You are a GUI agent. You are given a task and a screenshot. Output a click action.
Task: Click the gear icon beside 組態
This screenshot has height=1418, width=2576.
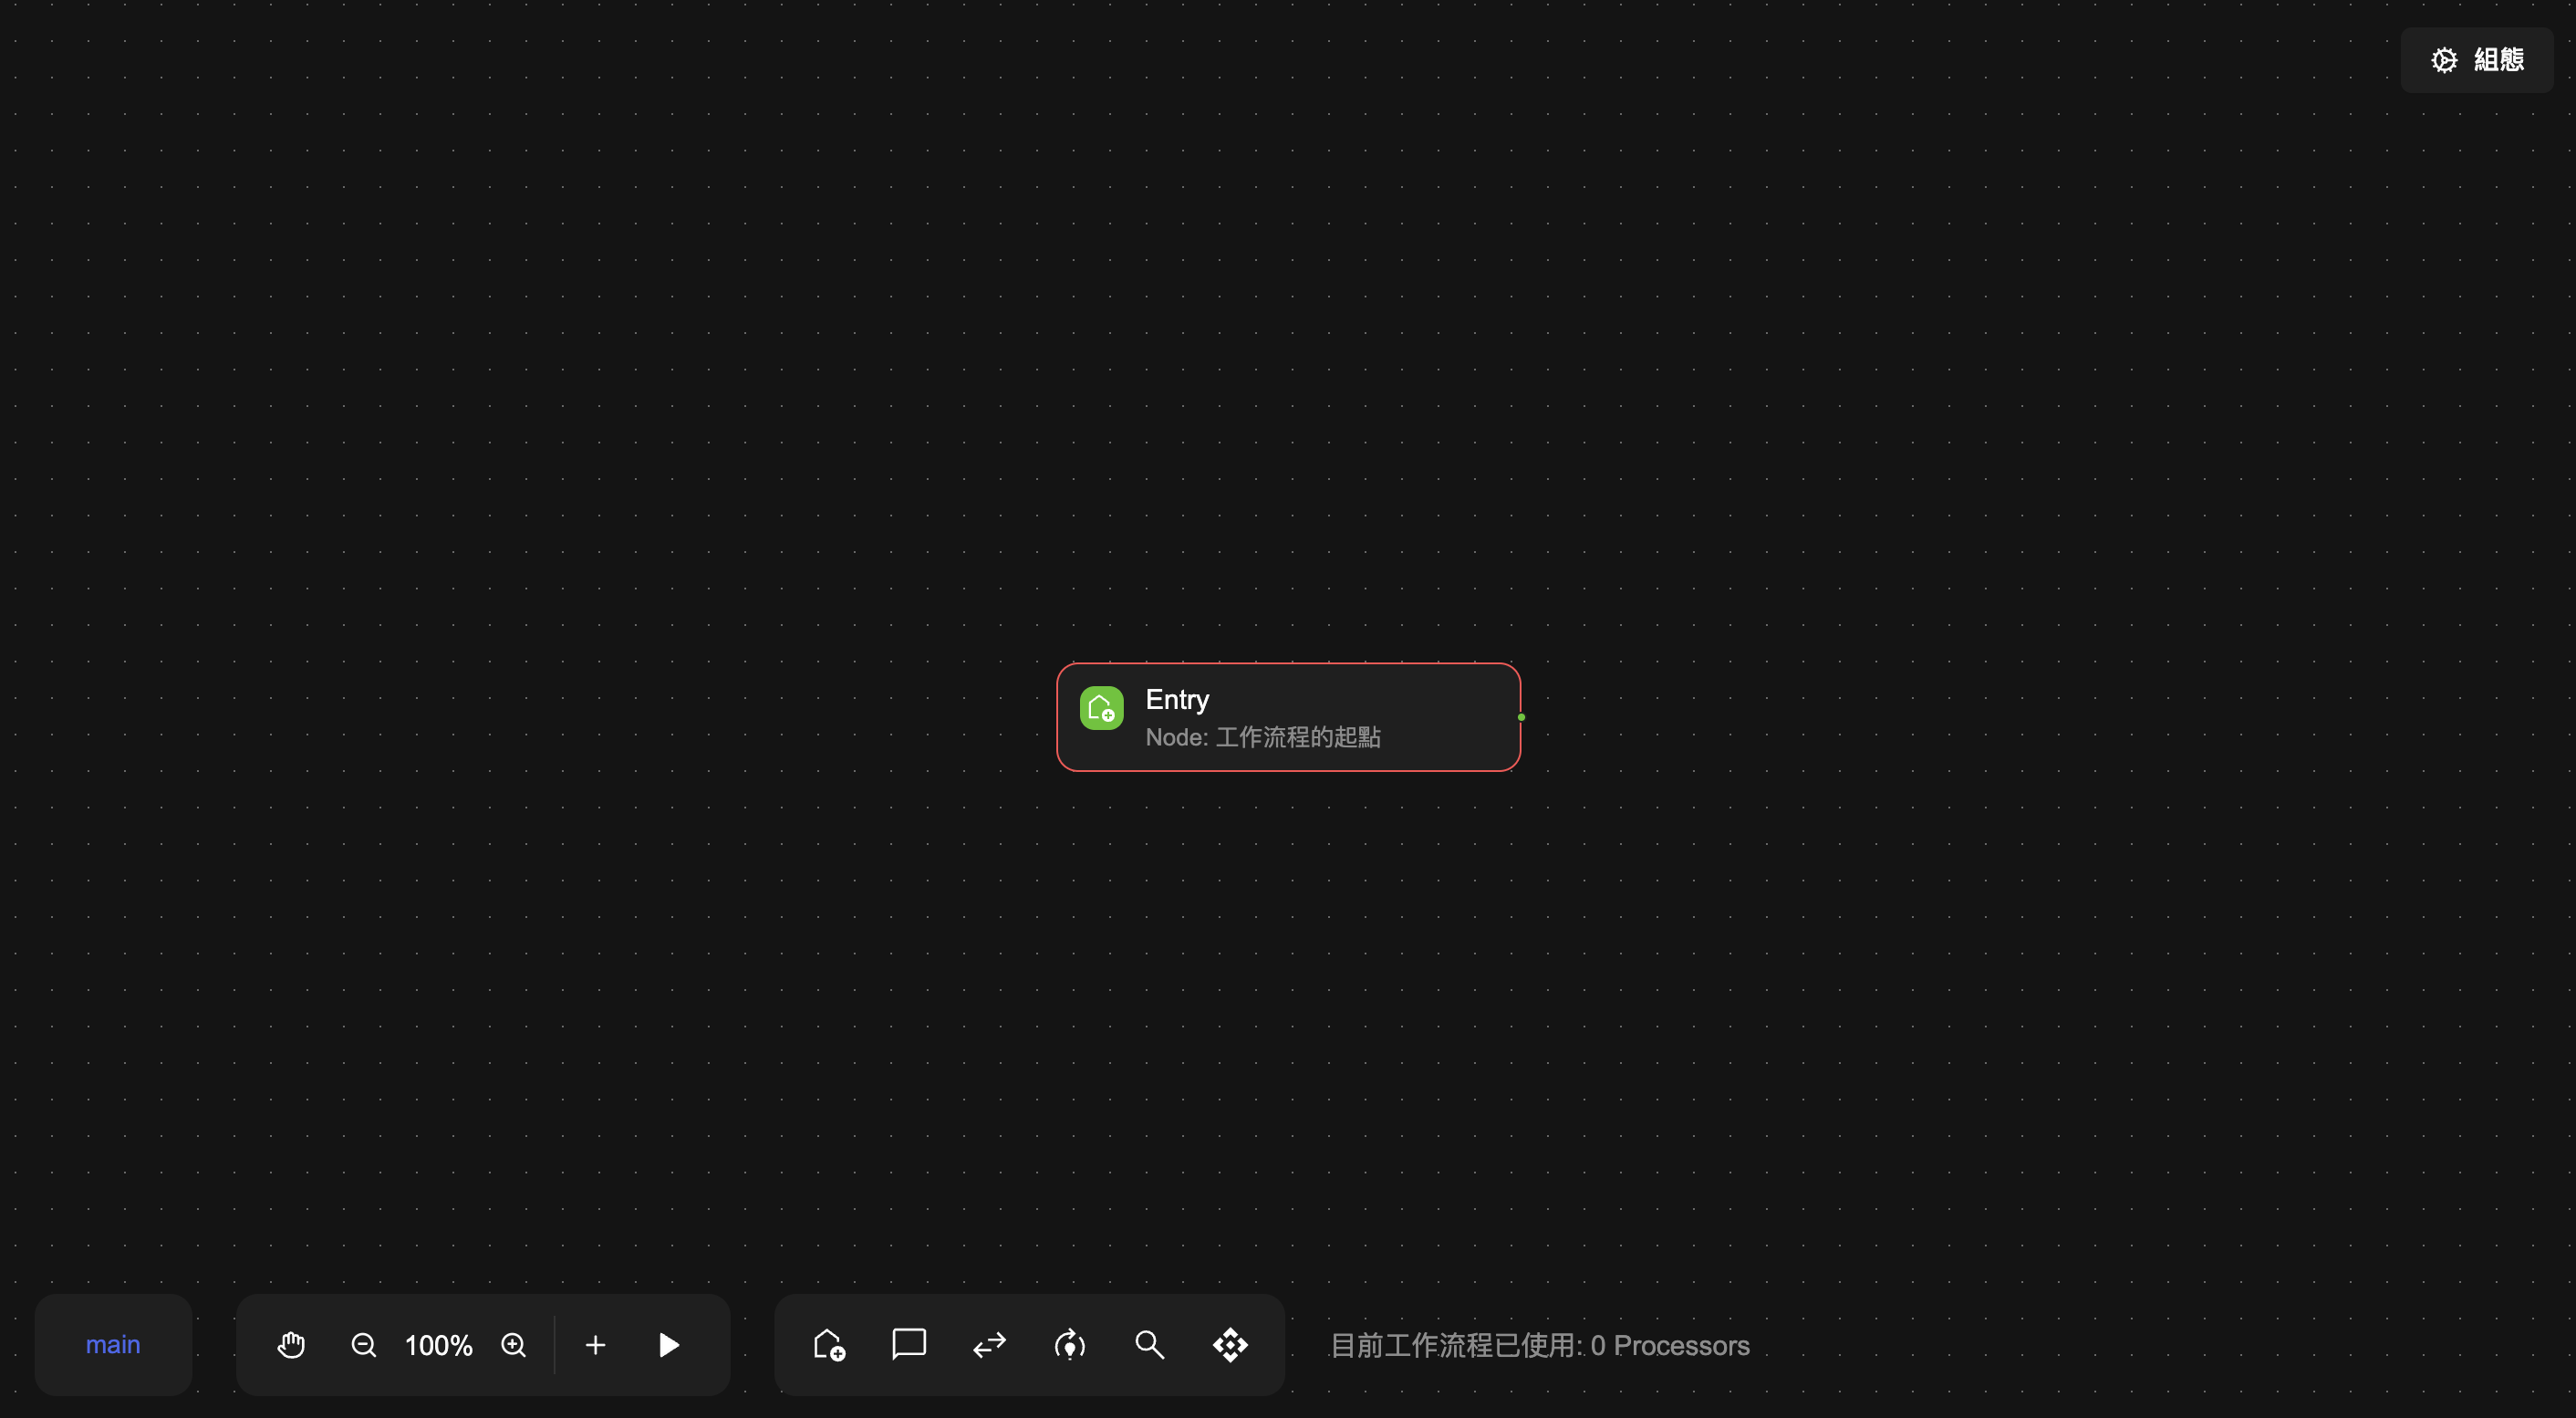coord(2443,59)
